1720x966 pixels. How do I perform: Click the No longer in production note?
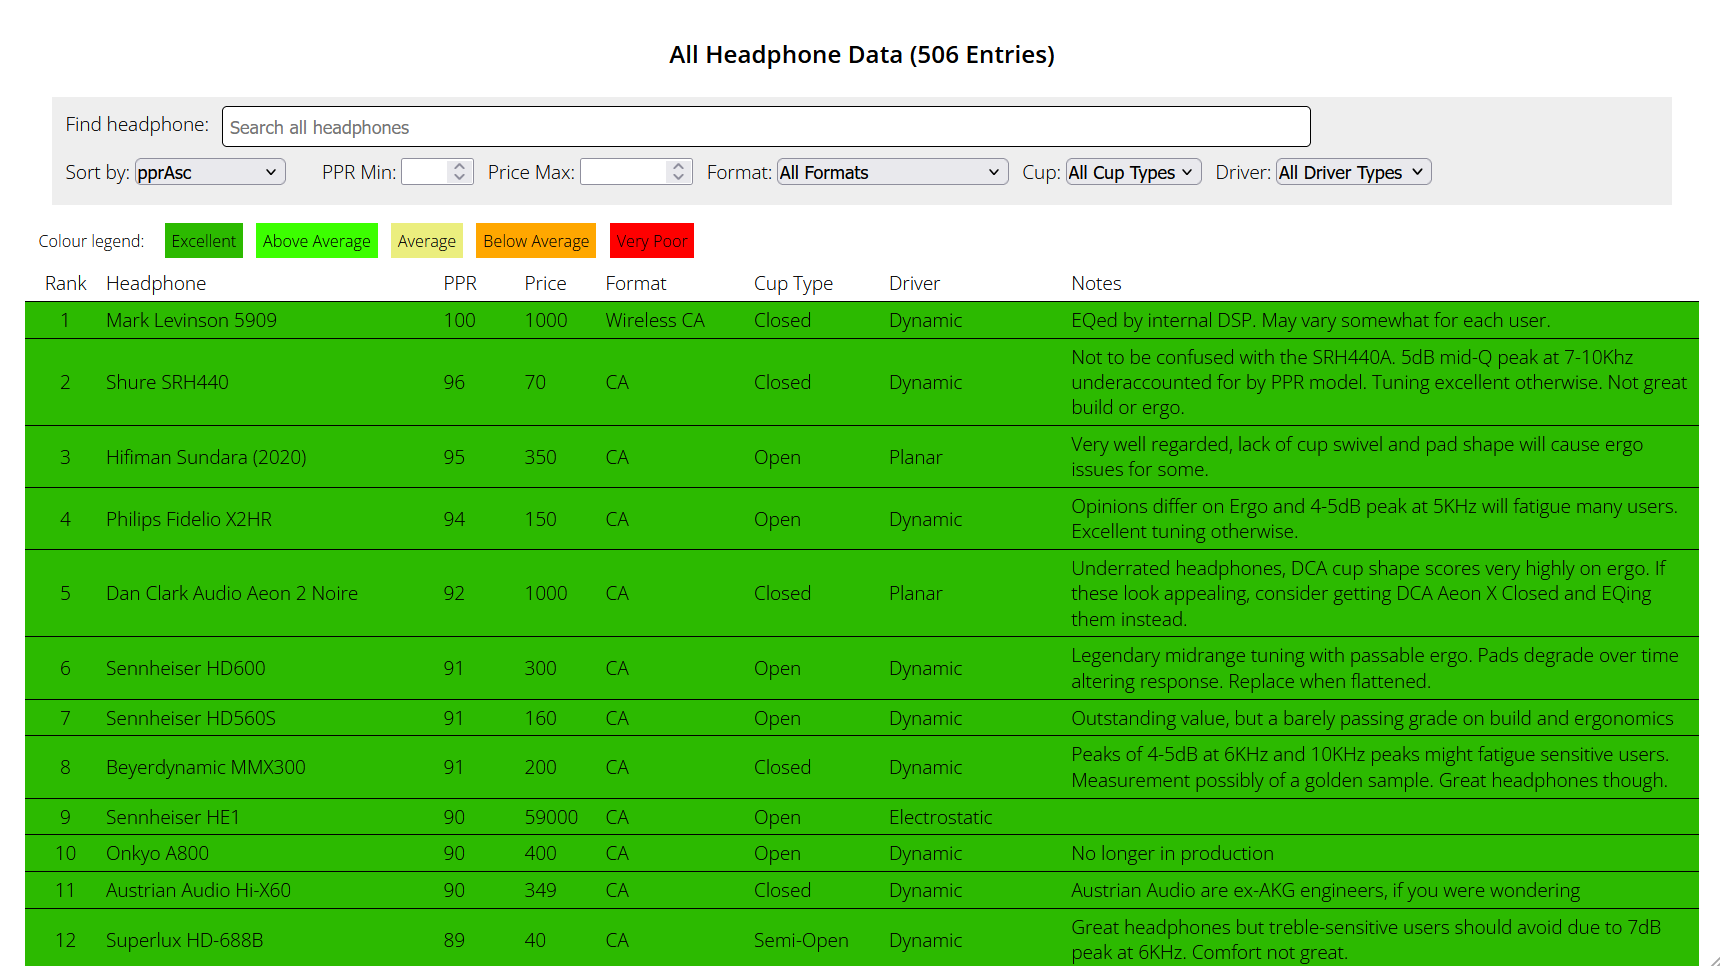[1172, 853]
